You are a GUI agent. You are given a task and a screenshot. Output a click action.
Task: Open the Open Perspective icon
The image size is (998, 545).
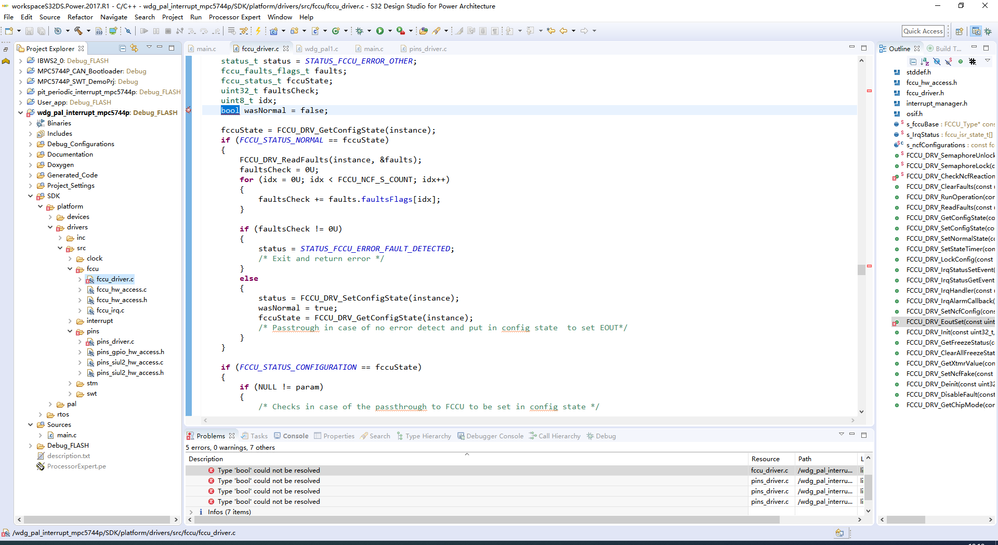[959, 31]
